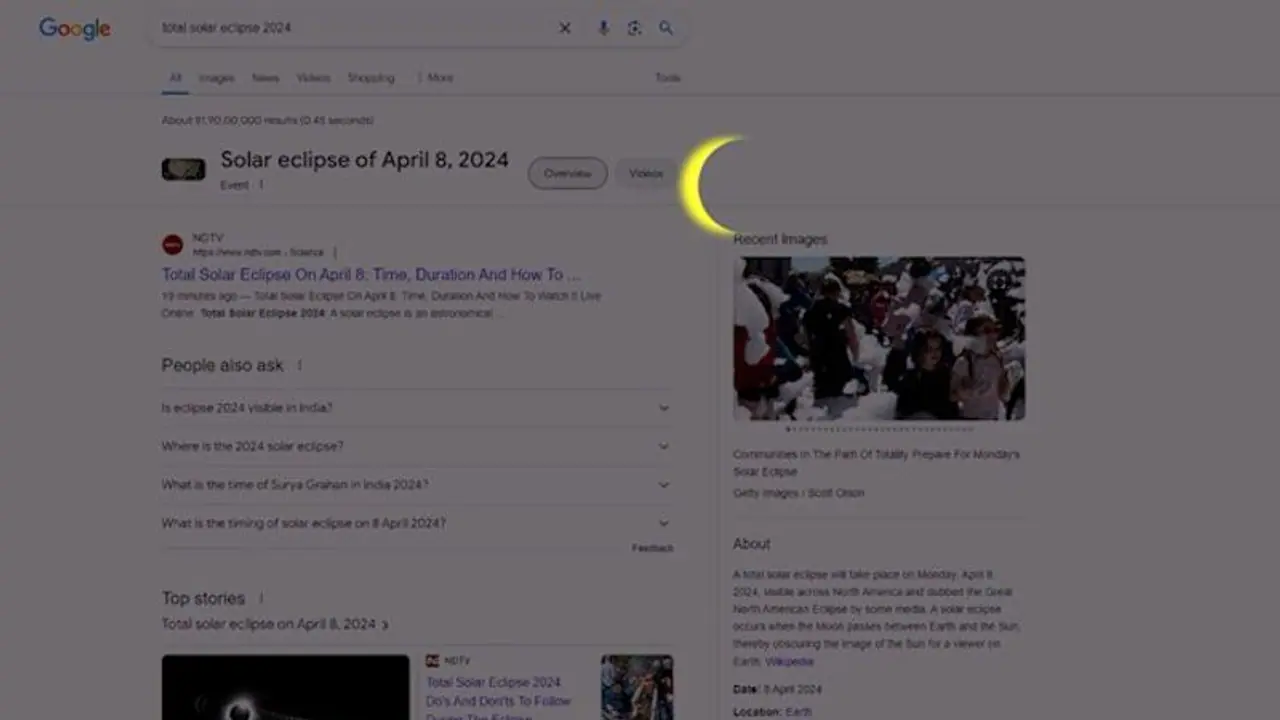Image resolution: width=1280 pixels, height=720 pixels.
Task: Click the eclipse thumbnail in the knowledge panel
Action: 183,169
